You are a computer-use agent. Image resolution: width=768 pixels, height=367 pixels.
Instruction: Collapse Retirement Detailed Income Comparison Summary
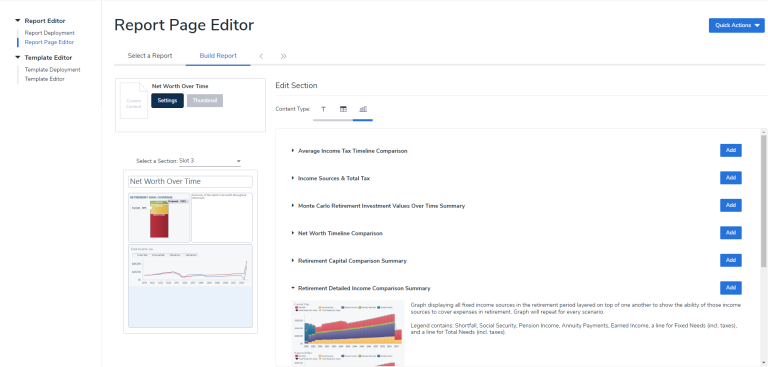[293, 288]
